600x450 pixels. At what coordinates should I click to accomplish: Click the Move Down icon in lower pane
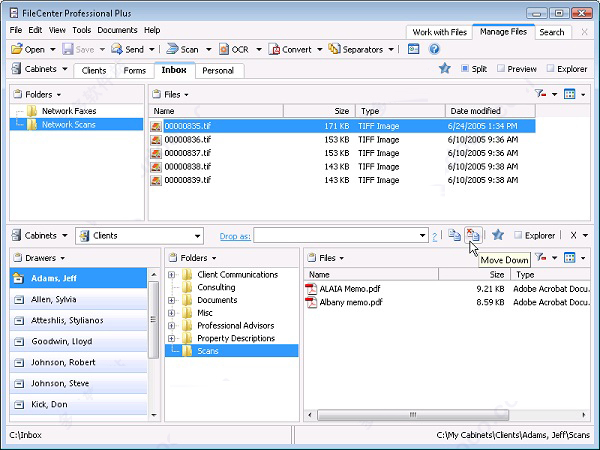click(473, 235)
